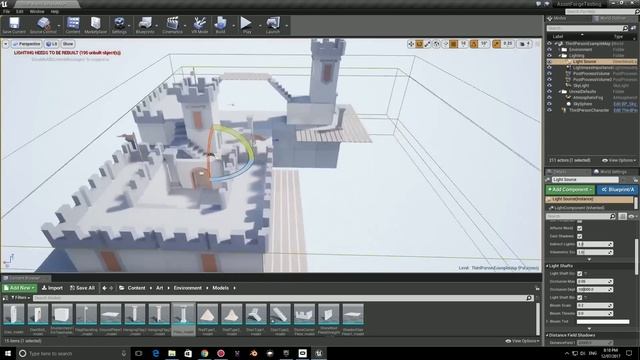Toggle the Light Shaft Bloom checkbox
Screen dimensions: 640x360
[x=580, y=298]
